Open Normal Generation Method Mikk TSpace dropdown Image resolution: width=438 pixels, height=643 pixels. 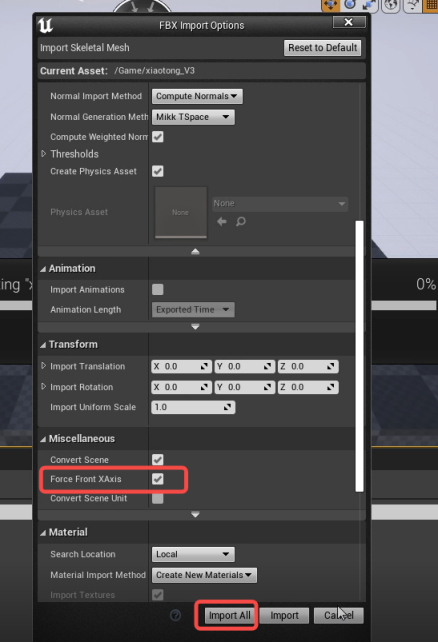(193, 117)
